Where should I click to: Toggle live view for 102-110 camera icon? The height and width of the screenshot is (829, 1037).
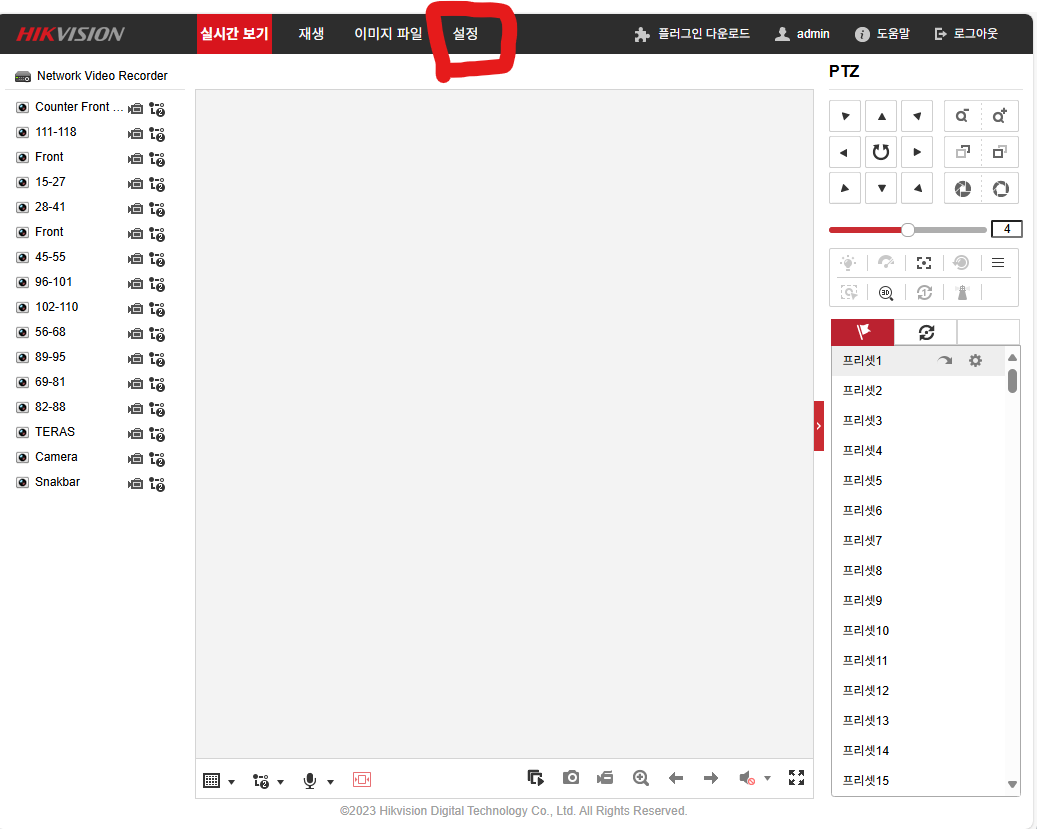tap(22, 308)
